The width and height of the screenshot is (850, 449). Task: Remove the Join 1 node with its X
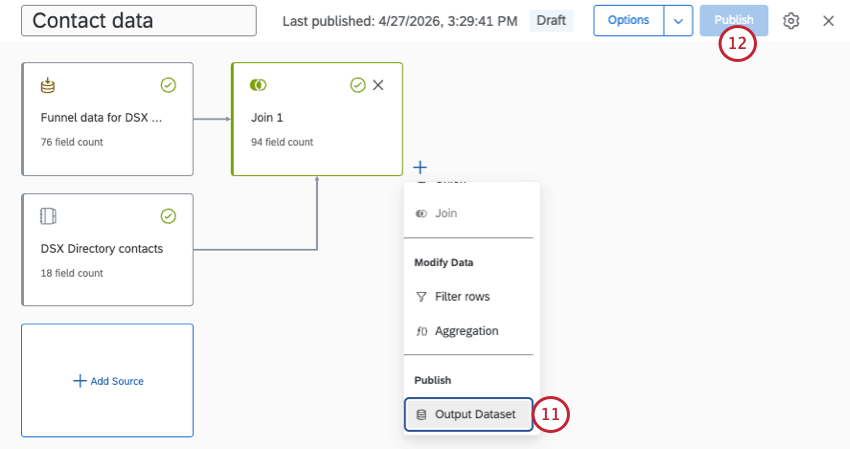pyautogui.click(x=378, y=85)
